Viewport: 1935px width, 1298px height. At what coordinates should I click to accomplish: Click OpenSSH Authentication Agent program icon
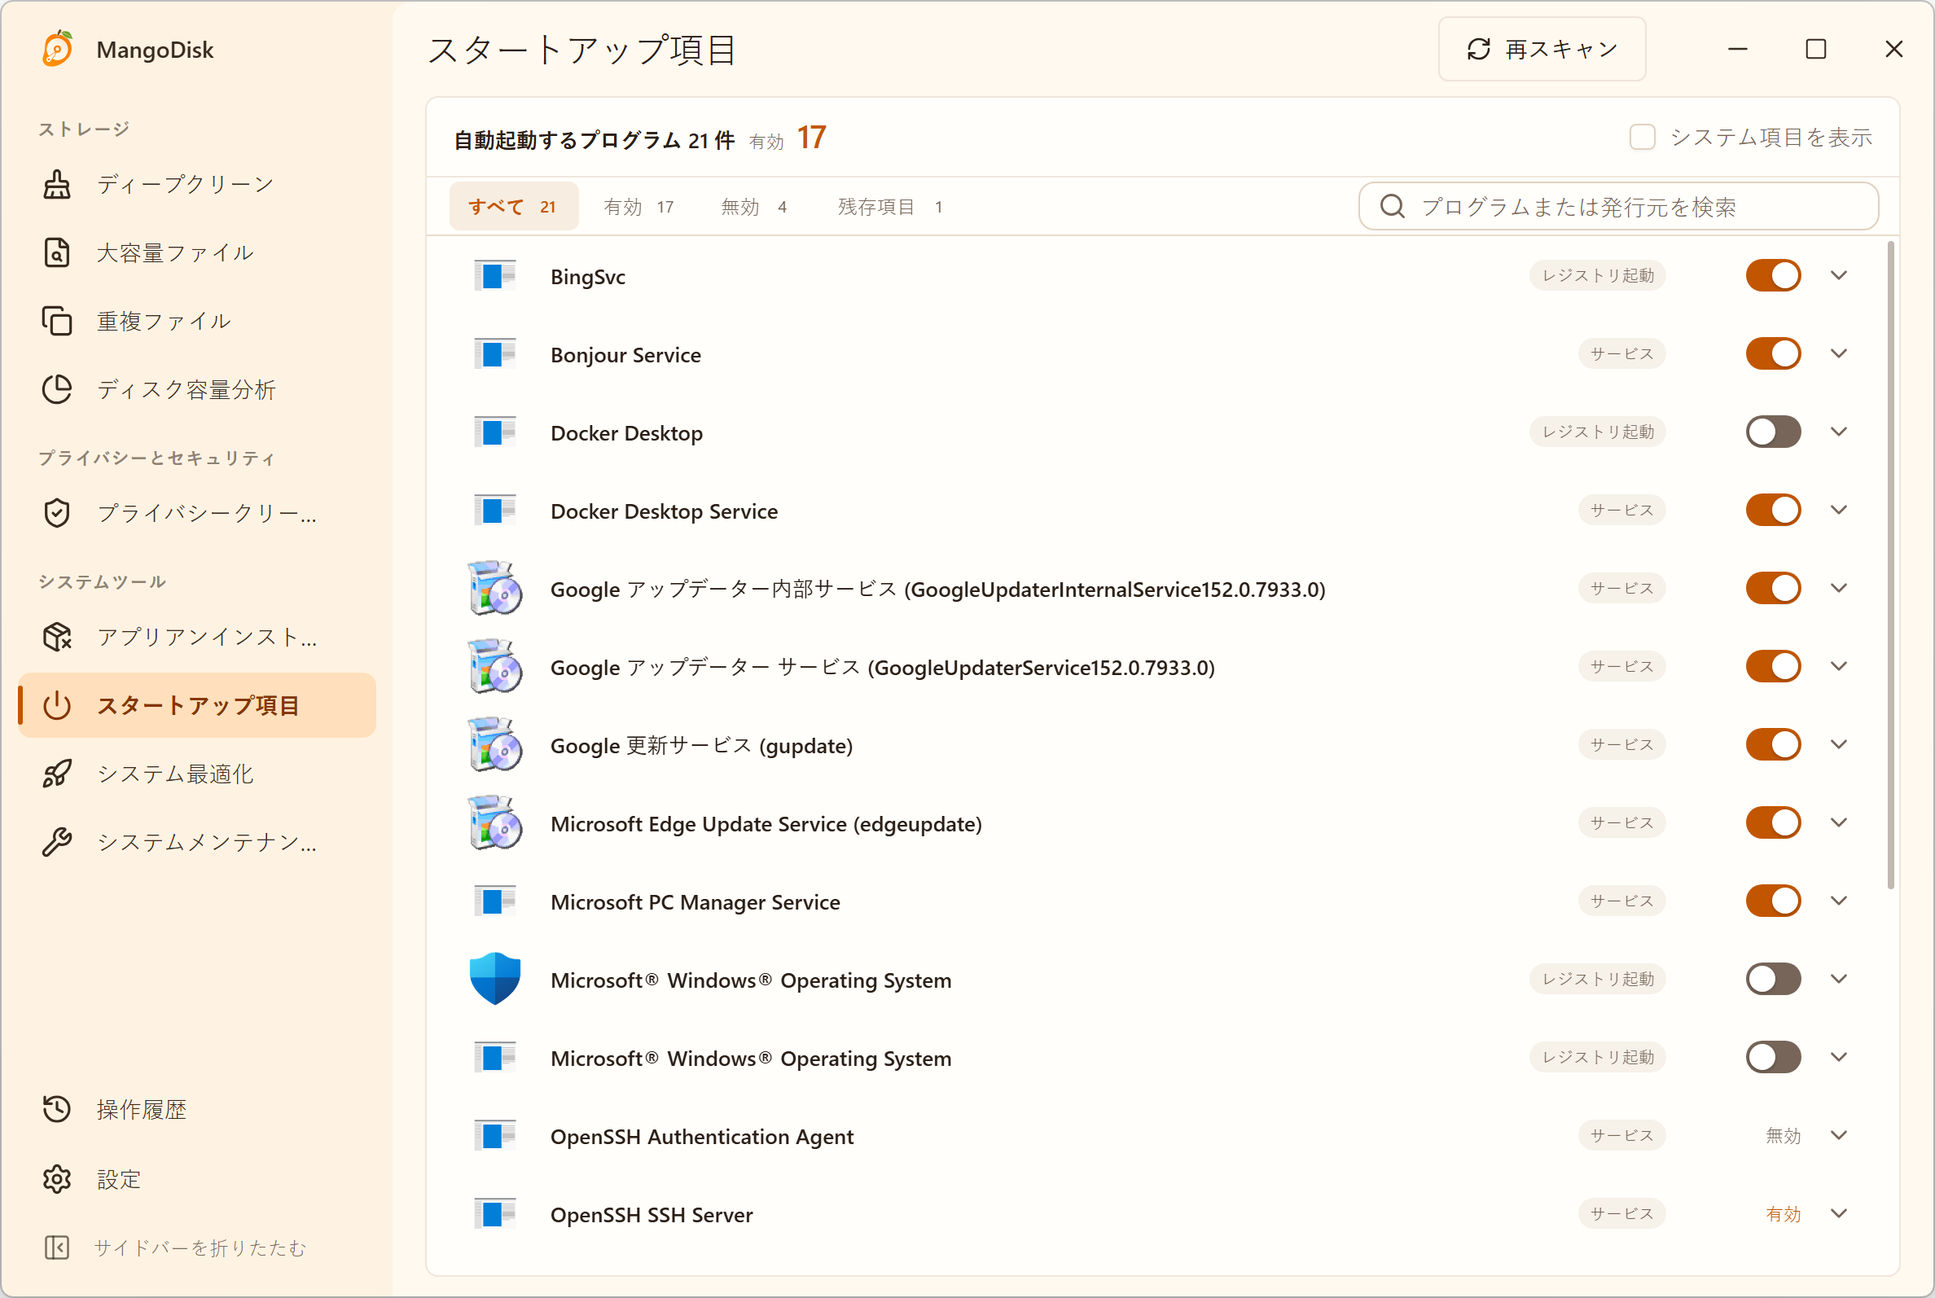(494, 1136)
